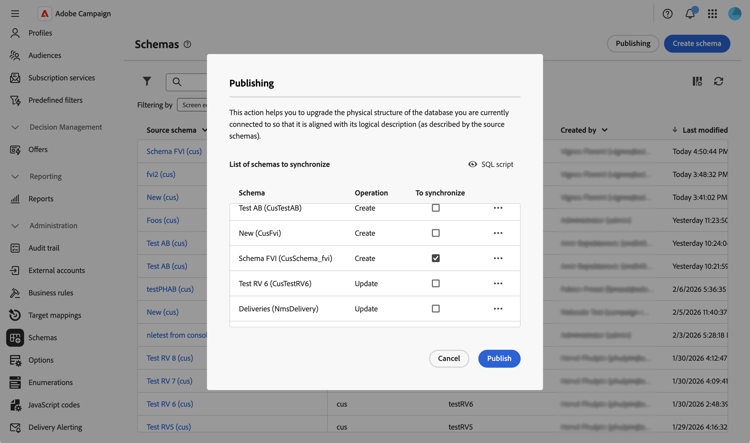Screen dimensions: 750x443
Task: Check the Test AB (CusTestAB) synchronize checkbox
Action: click(435, 208)
